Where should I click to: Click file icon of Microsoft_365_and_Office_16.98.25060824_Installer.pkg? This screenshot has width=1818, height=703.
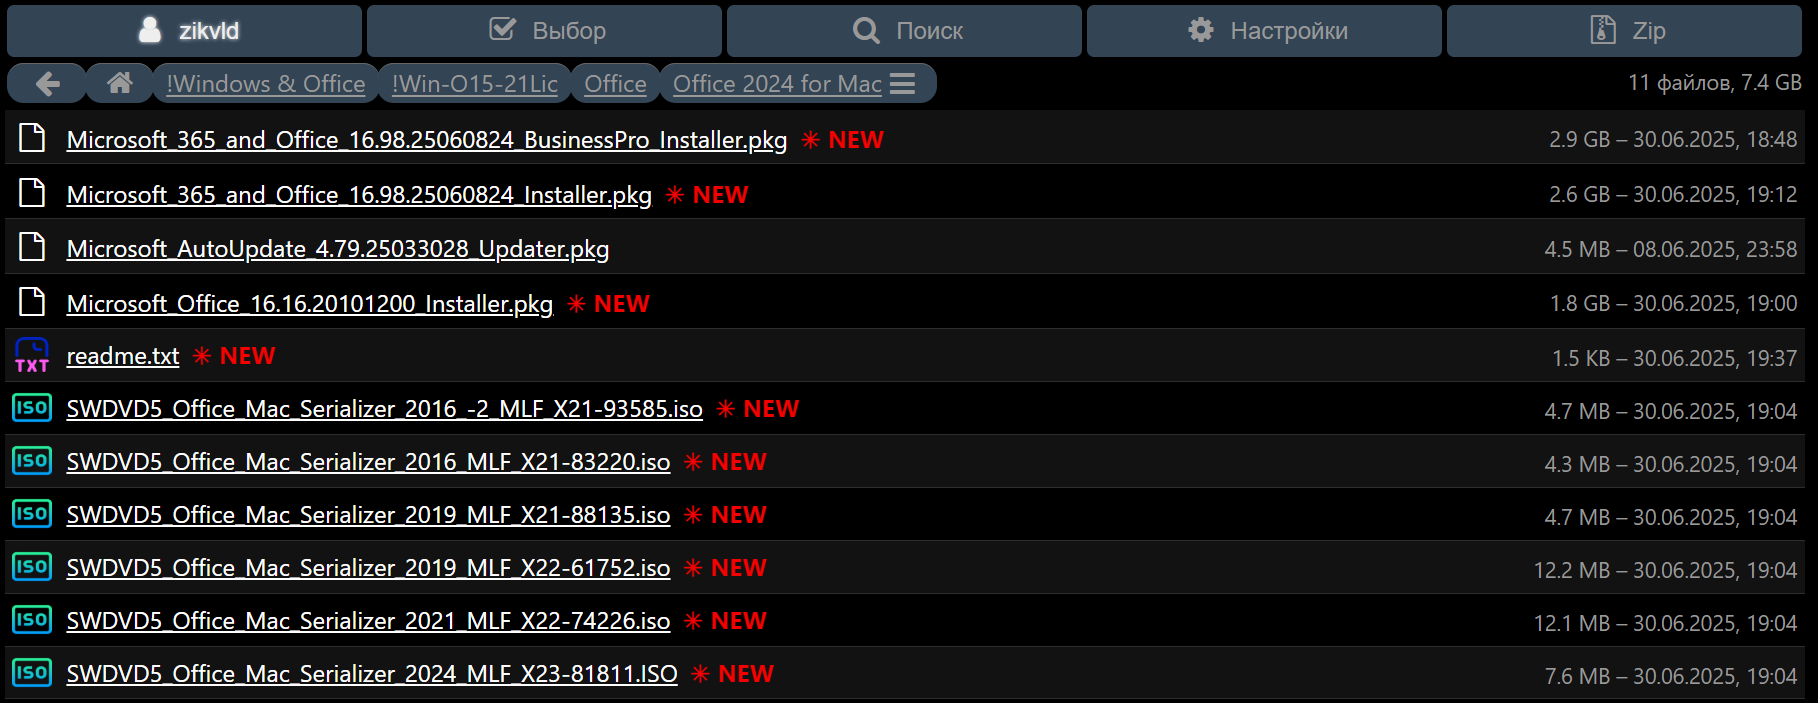(32, 192)
